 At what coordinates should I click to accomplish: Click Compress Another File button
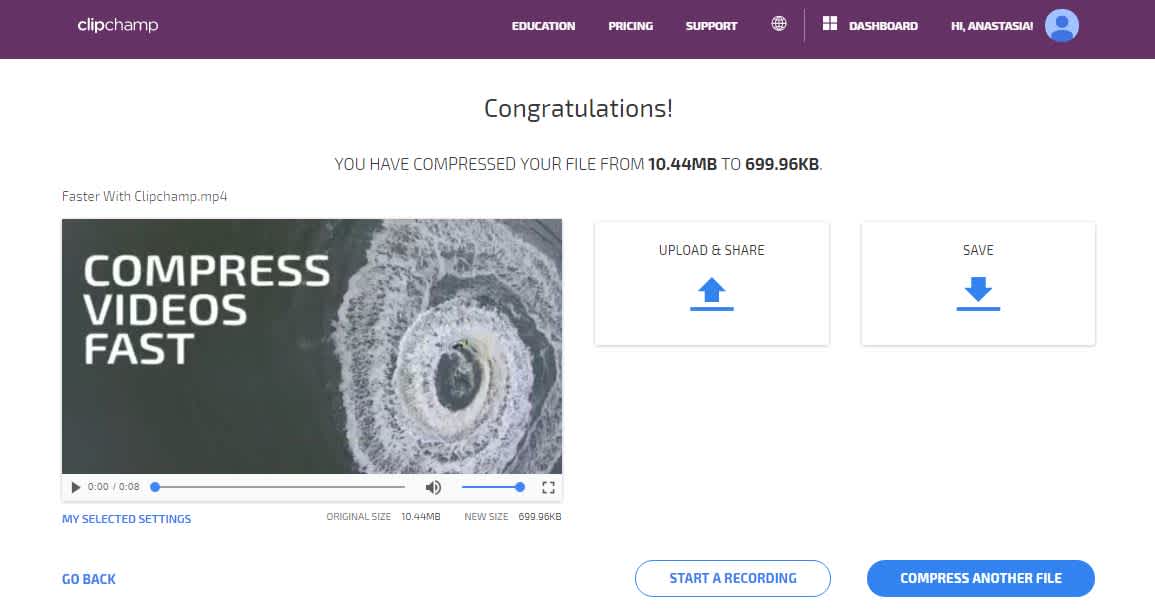[x=980, y=579]
